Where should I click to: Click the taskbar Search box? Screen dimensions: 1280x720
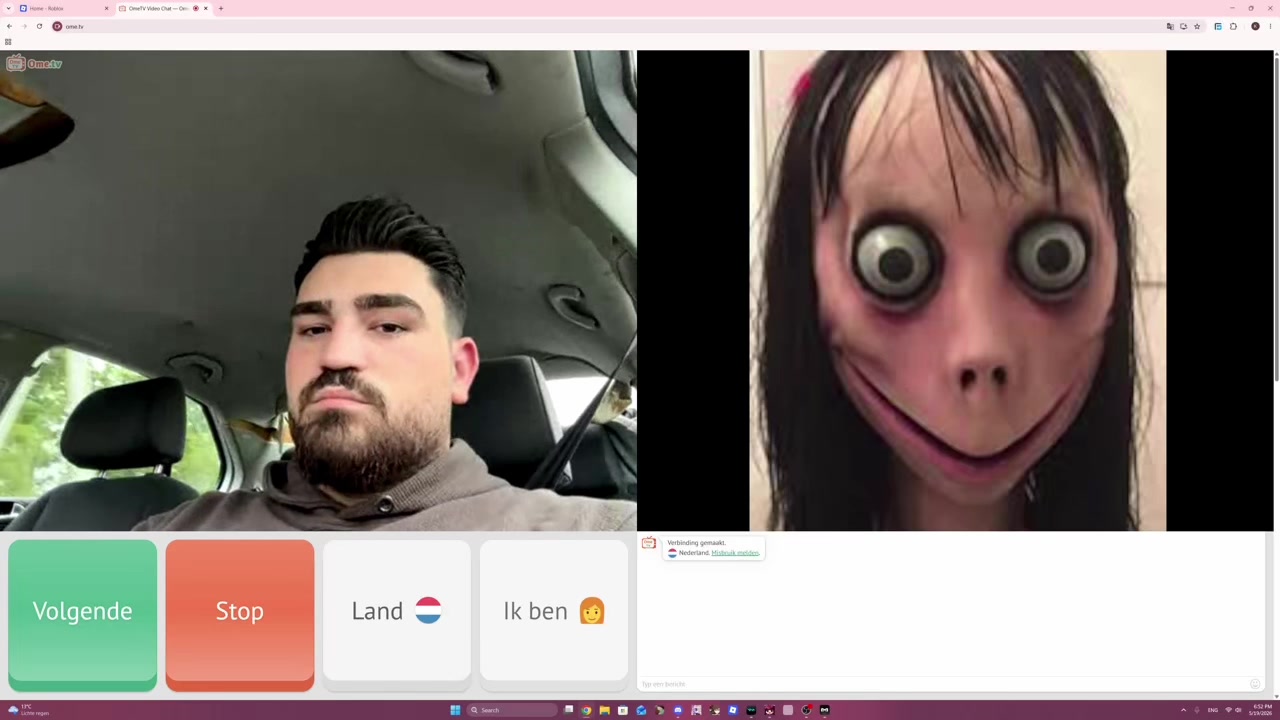tap(512, 710)
